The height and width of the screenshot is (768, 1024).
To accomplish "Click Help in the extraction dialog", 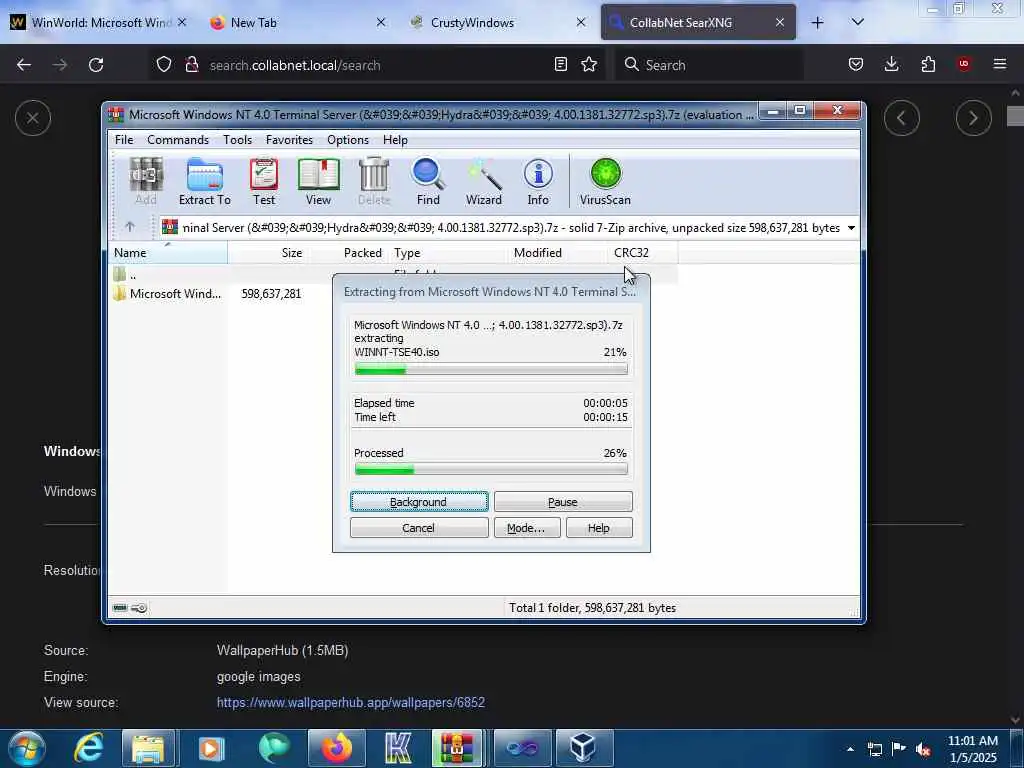I will click(x=599, y=528).
